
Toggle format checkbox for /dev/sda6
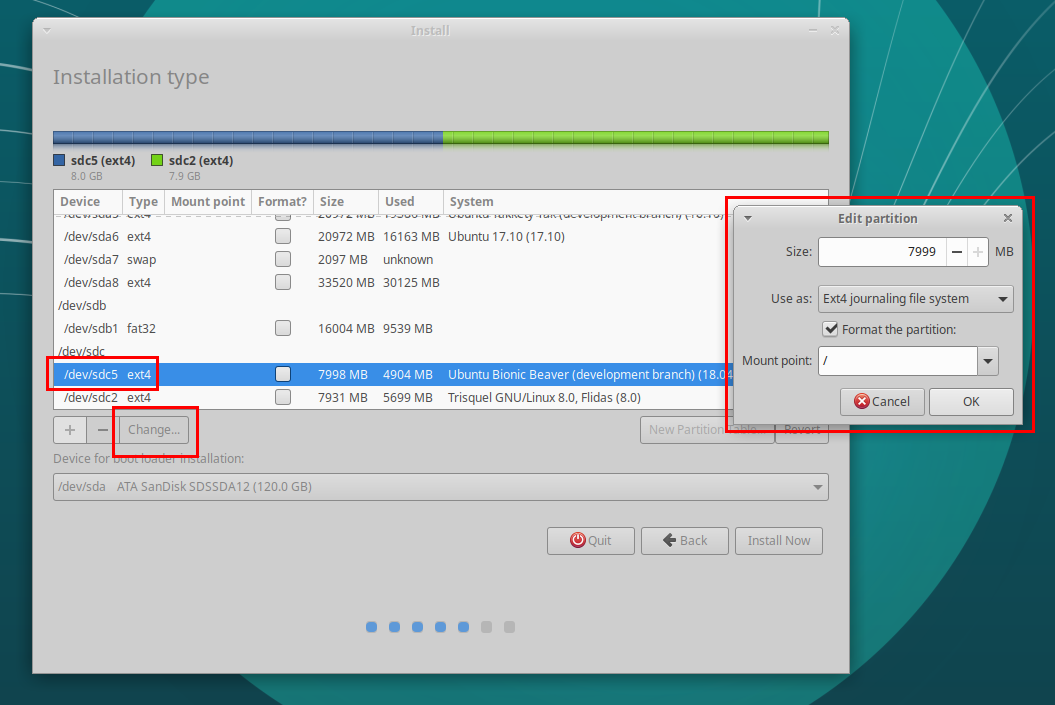pyautogui.click(x=283, y=236)
